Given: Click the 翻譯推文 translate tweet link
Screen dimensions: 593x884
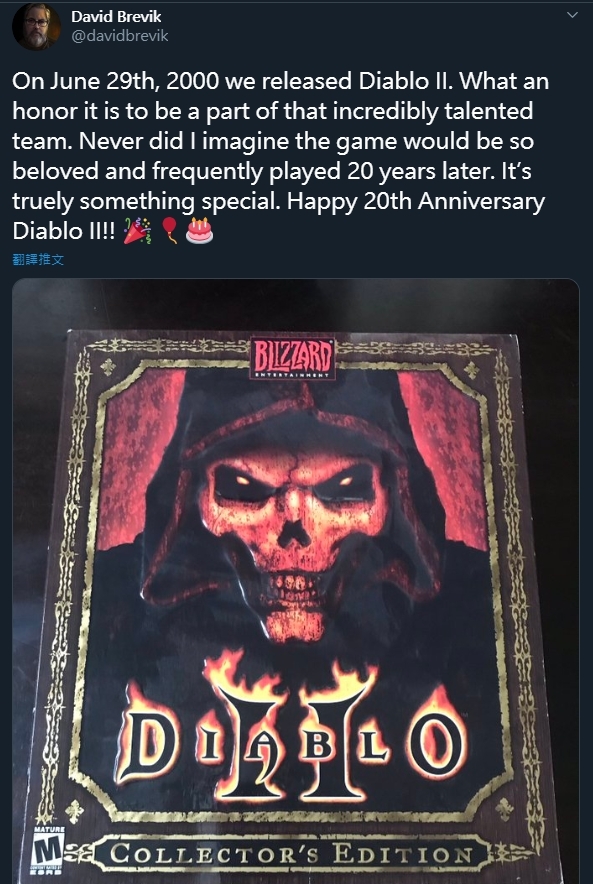Looking at the screenshot, I should click(x=38, y=259).
